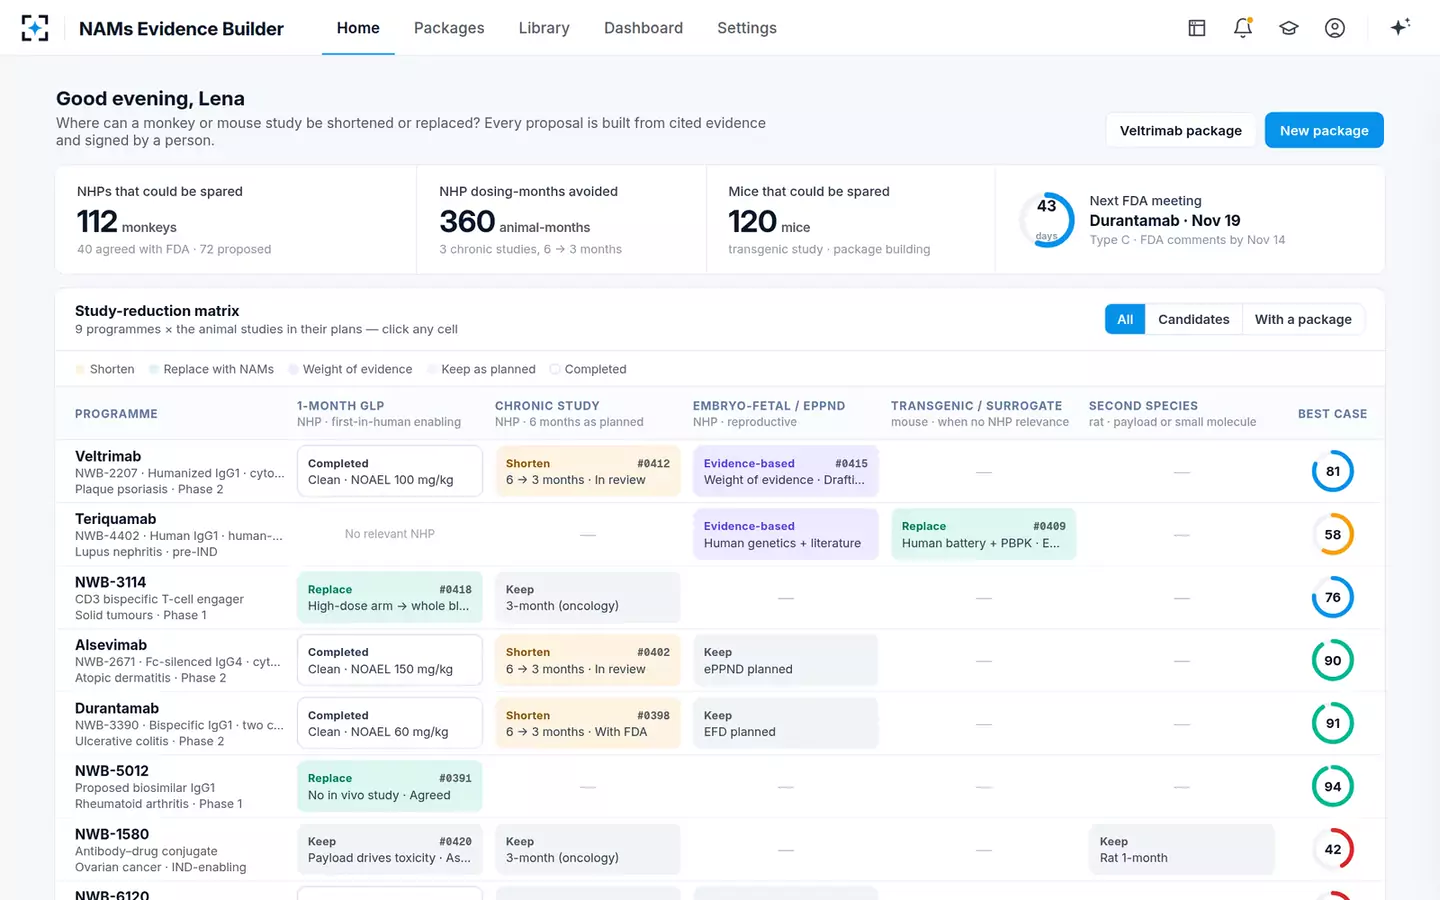The width and height of the screenshot is (1440, 900).
Task: Open NWB-1580 Keep 3-month oncology cell
Action: [588, 849]
